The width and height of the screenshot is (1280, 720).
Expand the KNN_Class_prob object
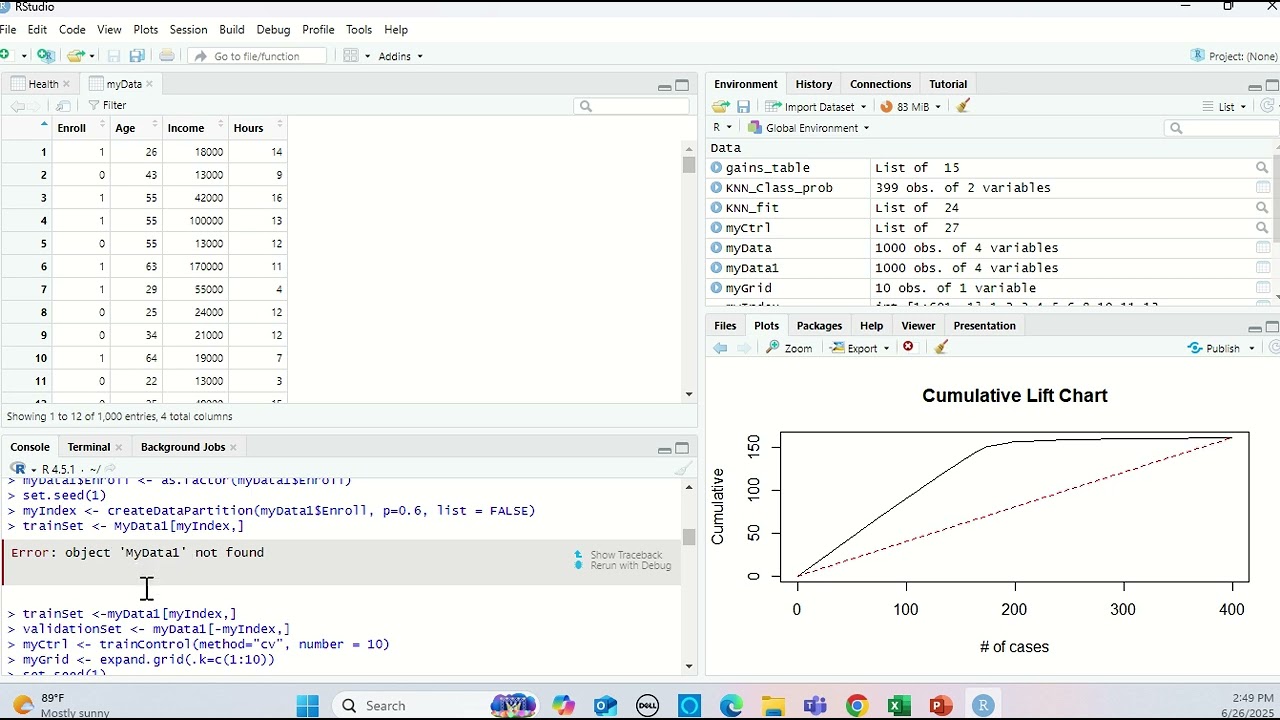[x=716, y=188]
